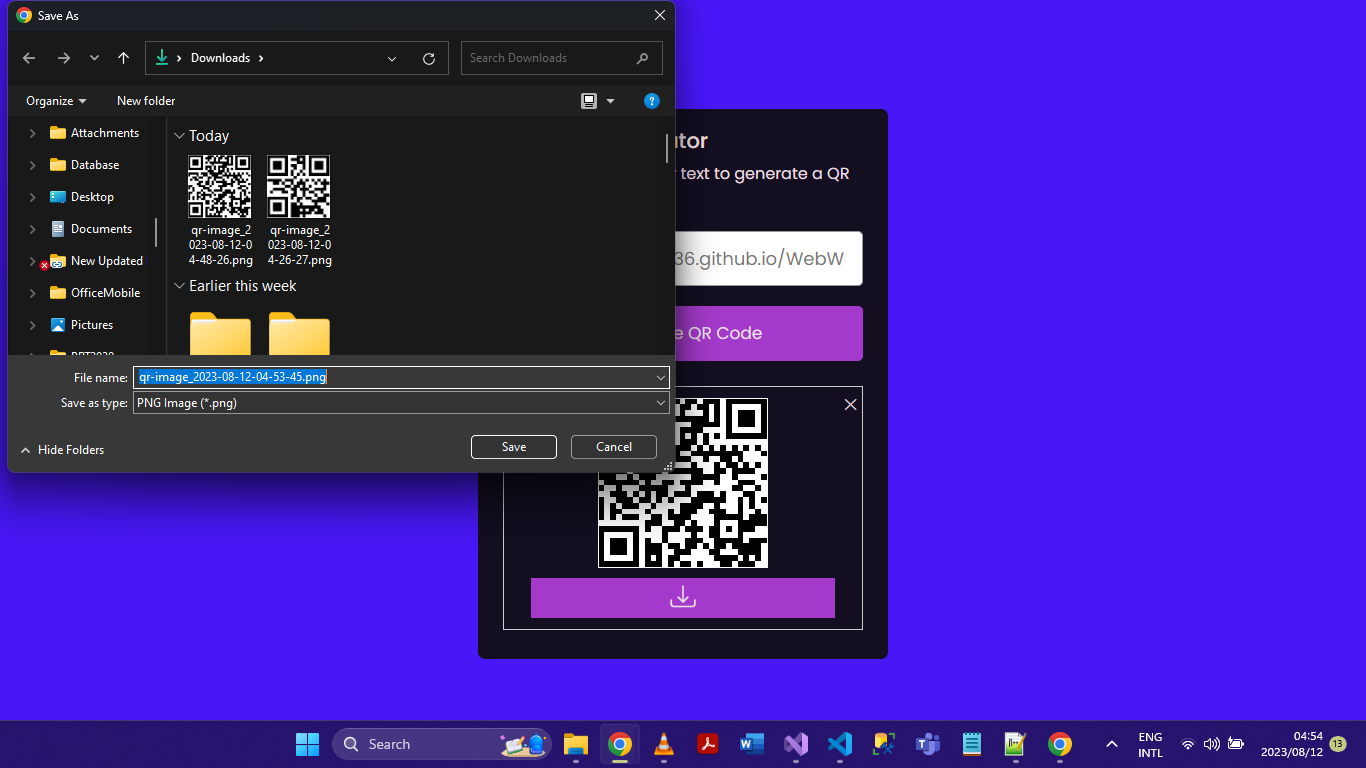Open the help icon
Image resolution: width=1366 pixels, height=768 pixels.
tap(651, 101)
